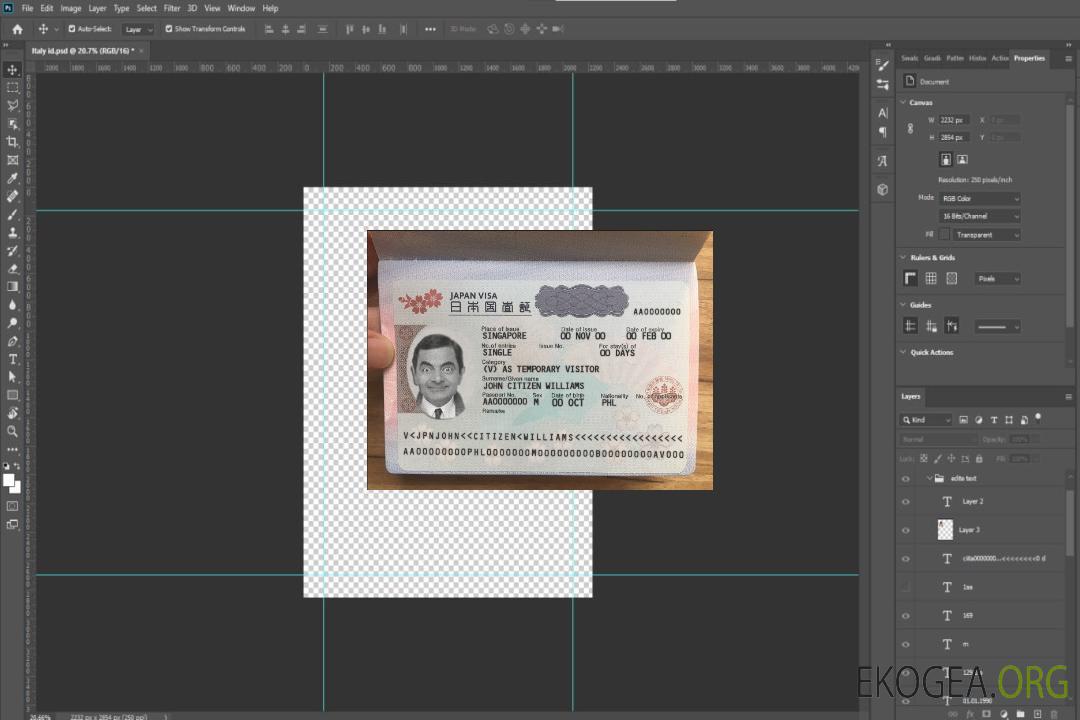
Task: Click the three dots more options button
Action: click(430, 29)
